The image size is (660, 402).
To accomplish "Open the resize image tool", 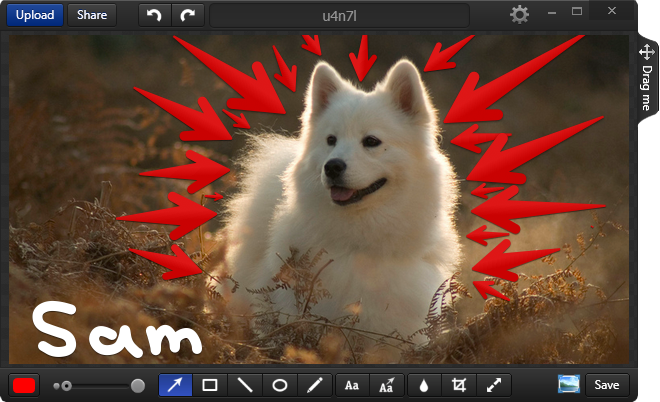I will click(x=494, y=385).
